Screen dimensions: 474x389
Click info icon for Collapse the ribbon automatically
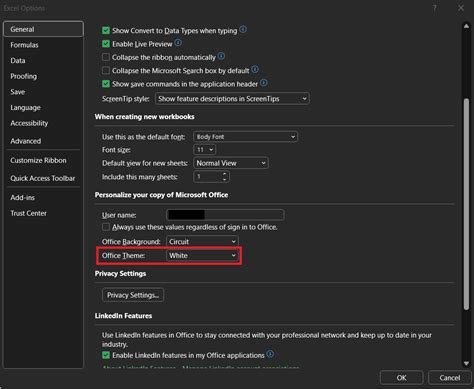[x=221, y=56]
